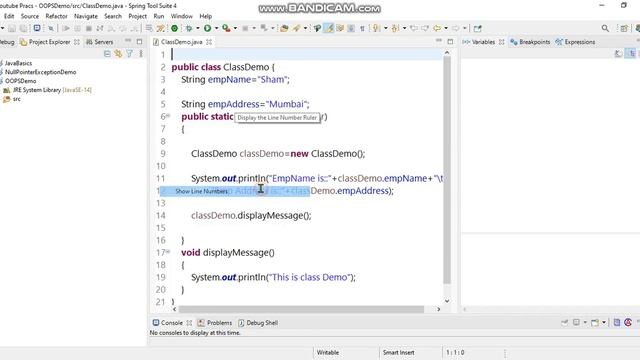Close the Project Explorer view tab

77,42
